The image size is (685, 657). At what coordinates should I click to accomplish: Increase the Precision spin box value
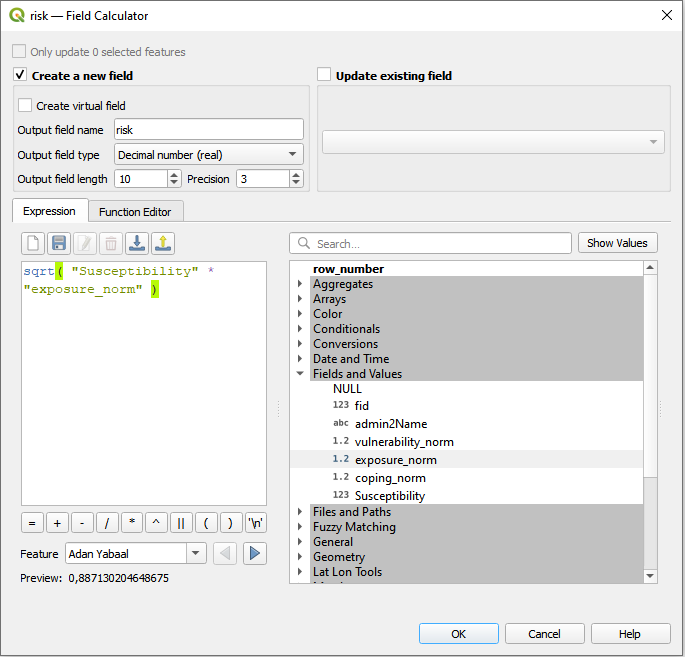coord(296,174)
